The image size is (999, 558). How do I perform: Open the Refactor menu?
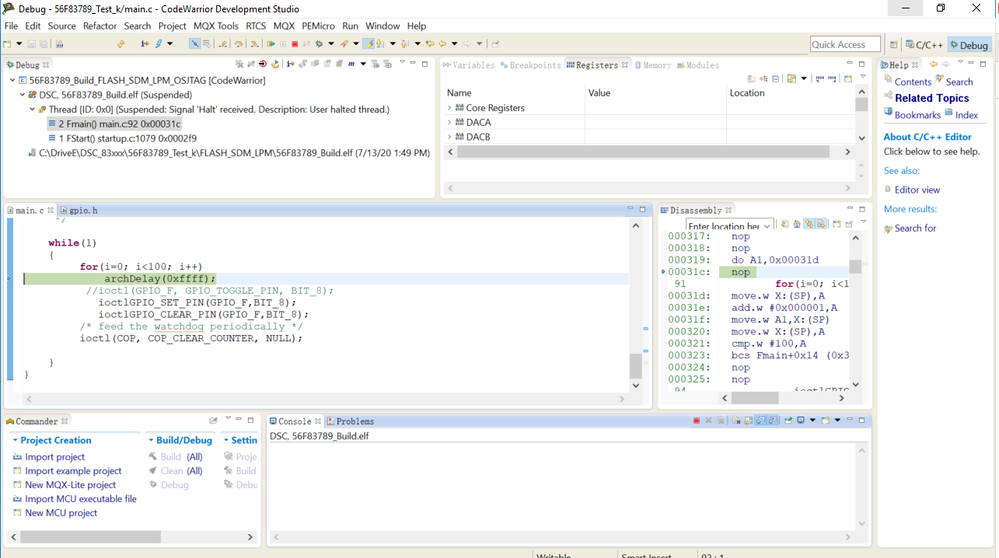[99, 26]
